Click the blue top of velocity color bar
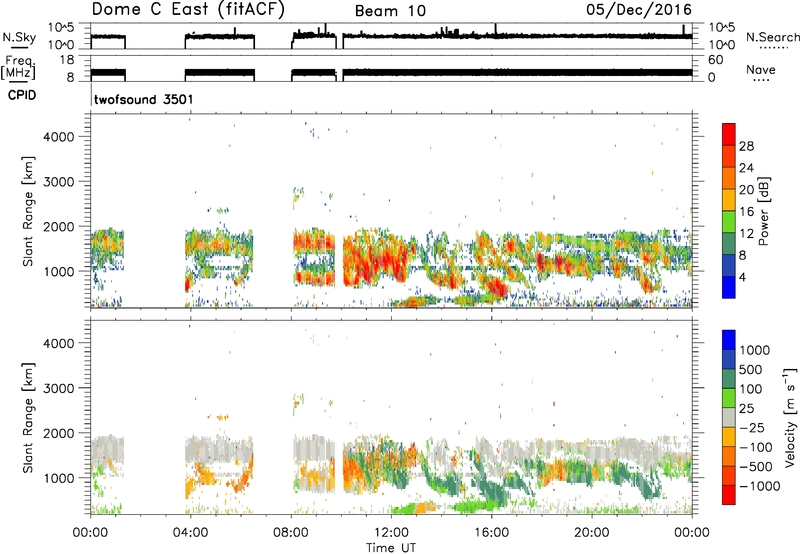800x554 pixels. pyautogui.click(x=729, y=340)
